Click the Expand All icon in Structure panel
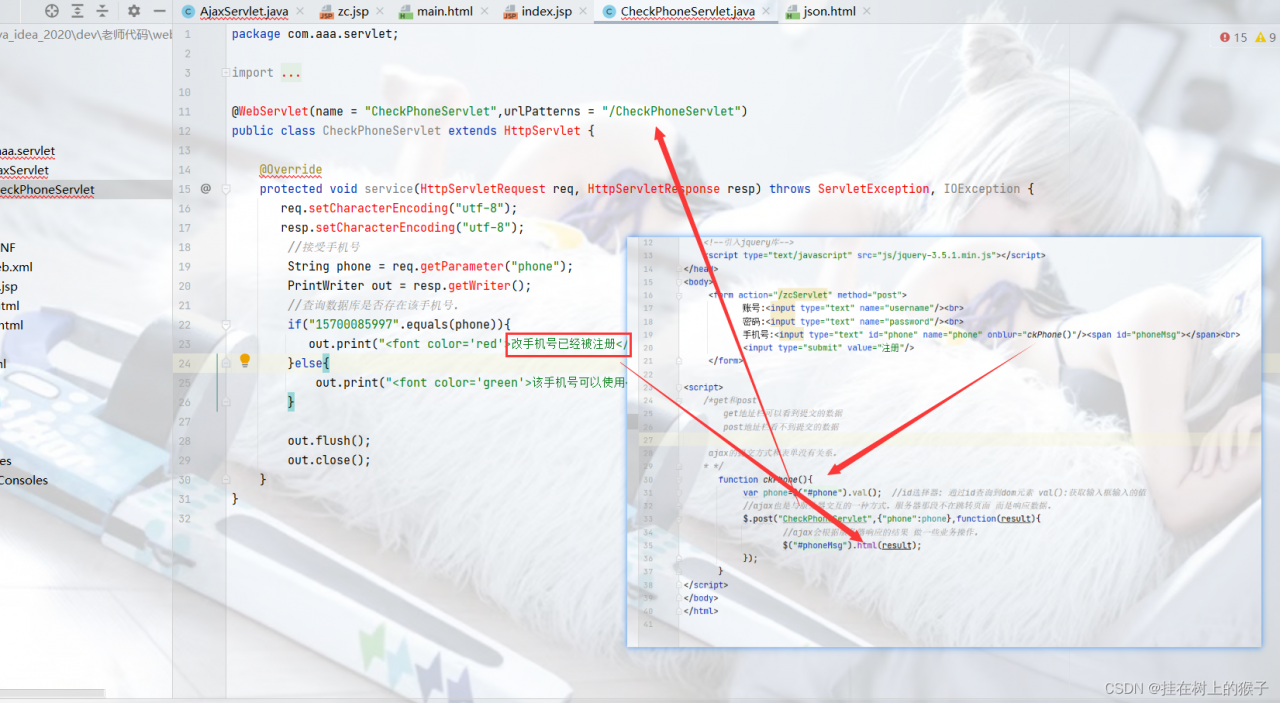This screenshot has width=1280, height=703. (78, 11)
